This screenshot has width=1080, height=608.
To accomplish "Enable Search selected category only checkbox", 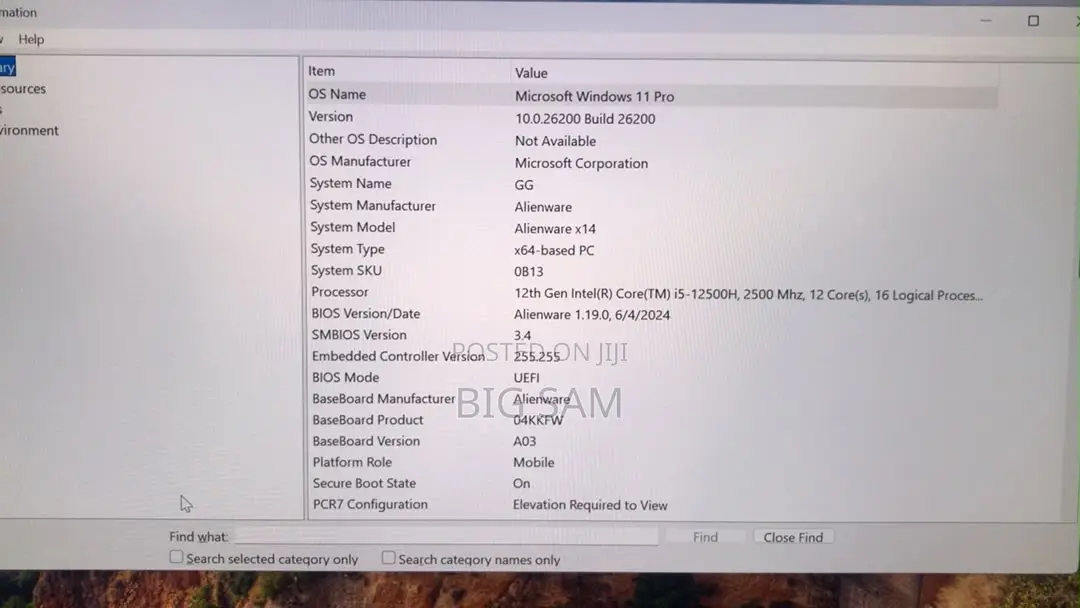I will click(176, 556).
